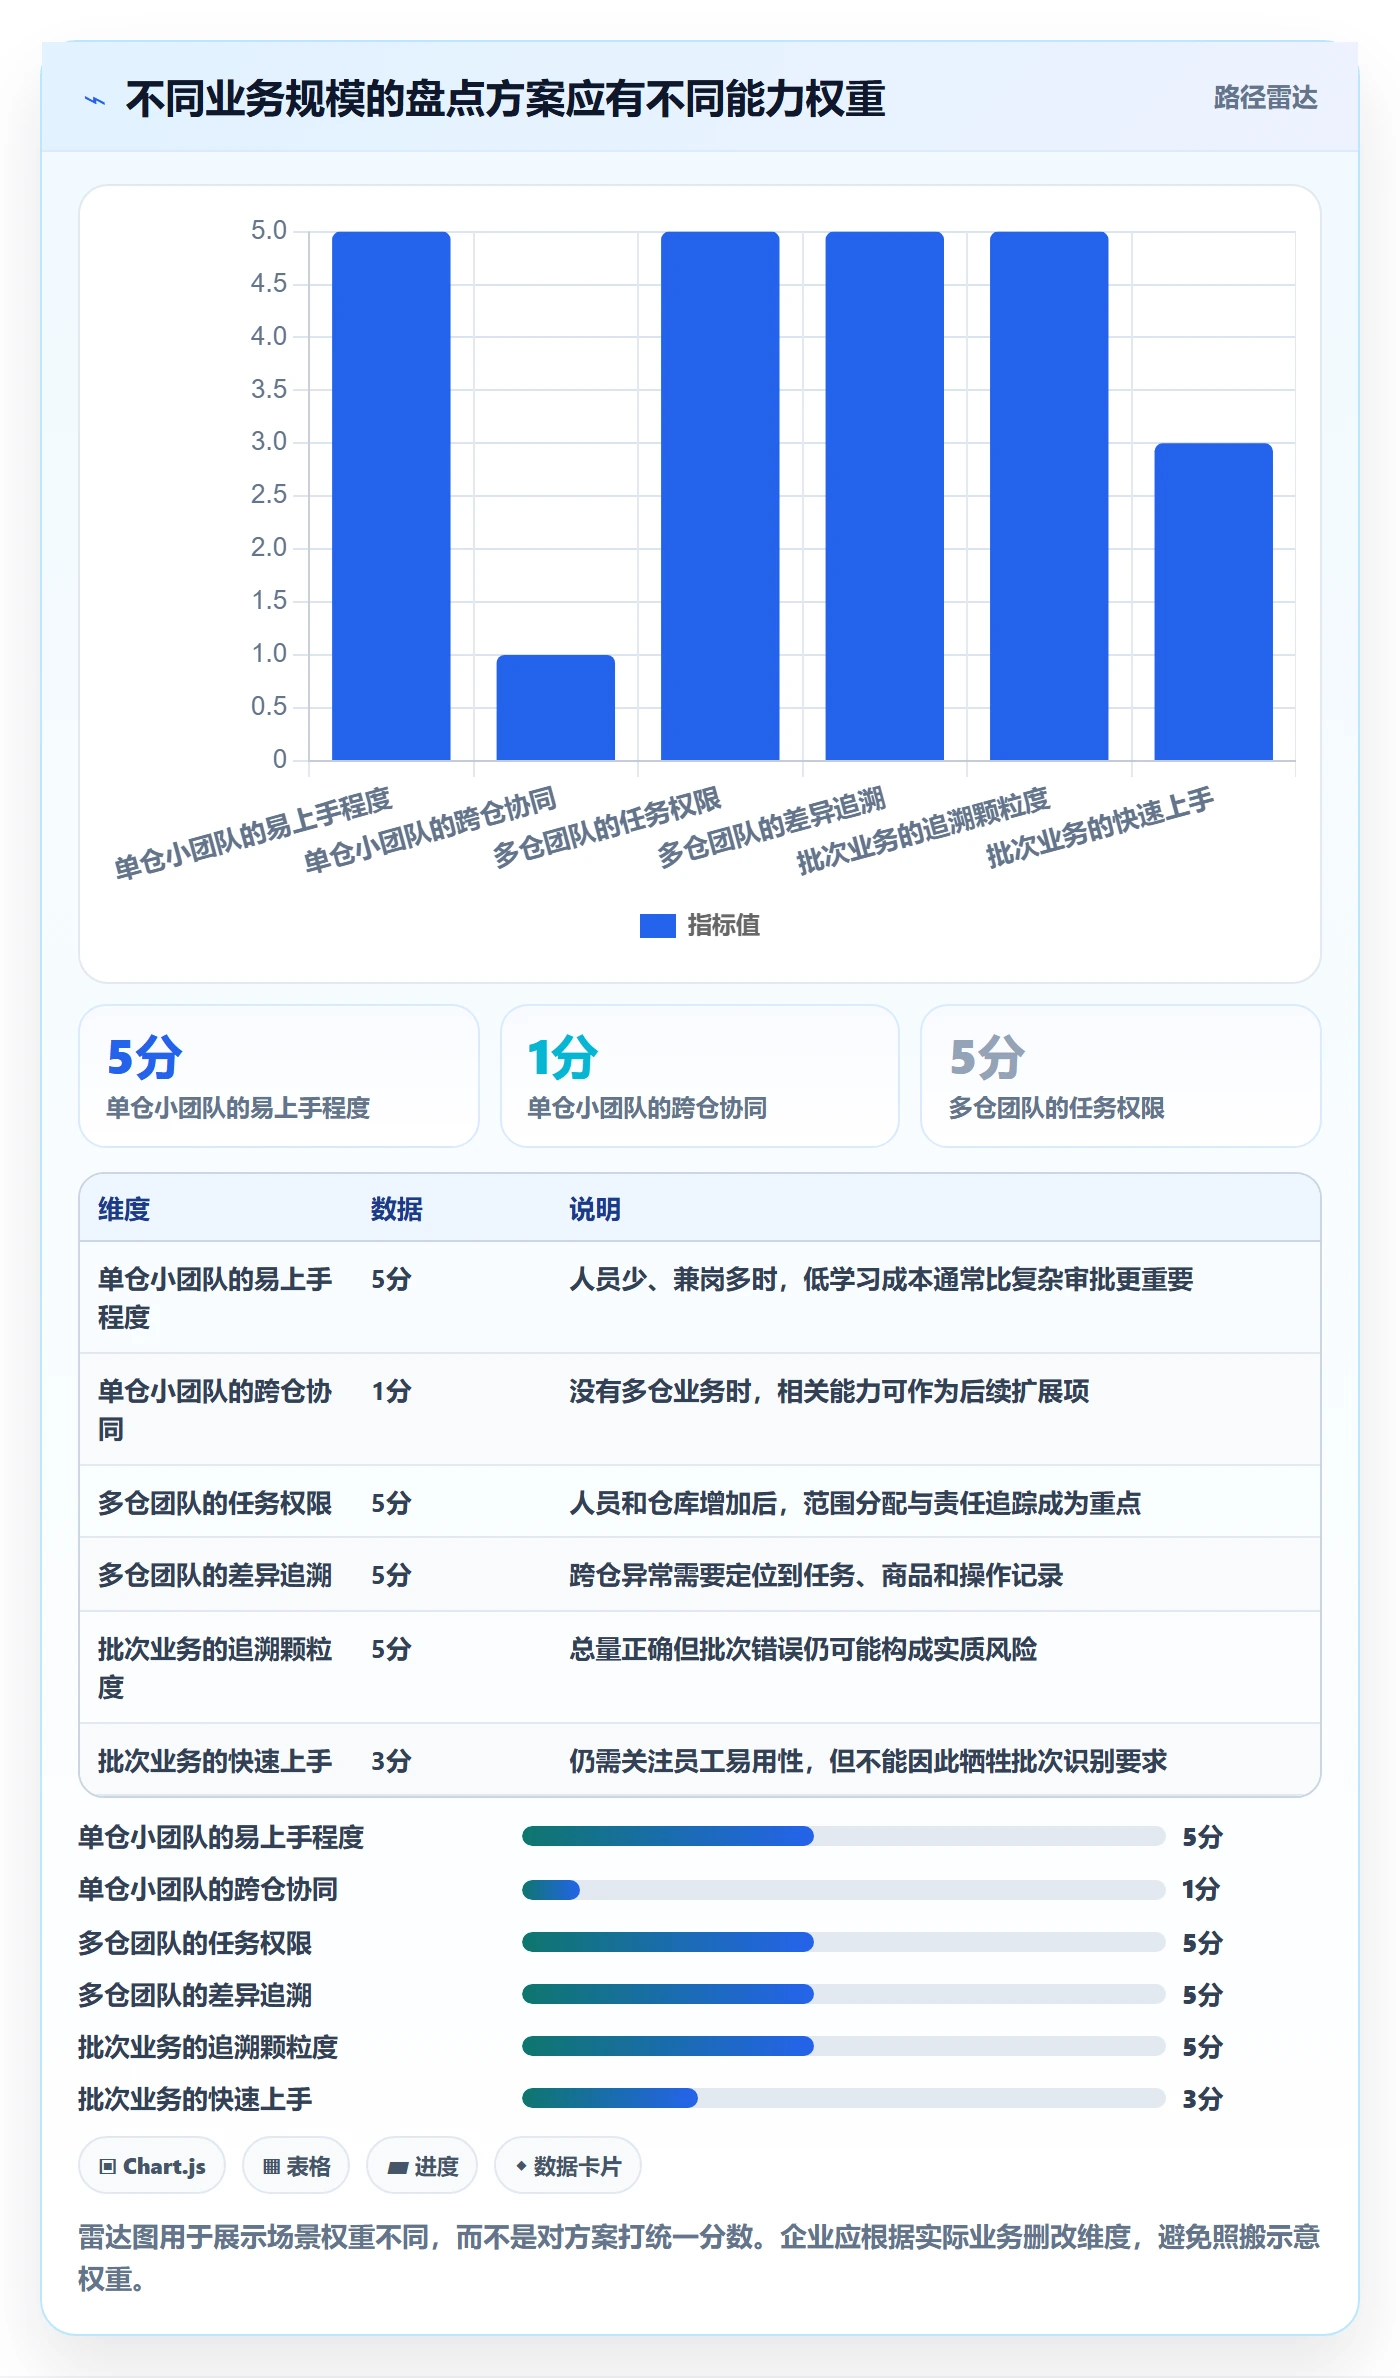
Task: Click the x-axis label 批次业务的快速上手
Action: coord(1100,826)
